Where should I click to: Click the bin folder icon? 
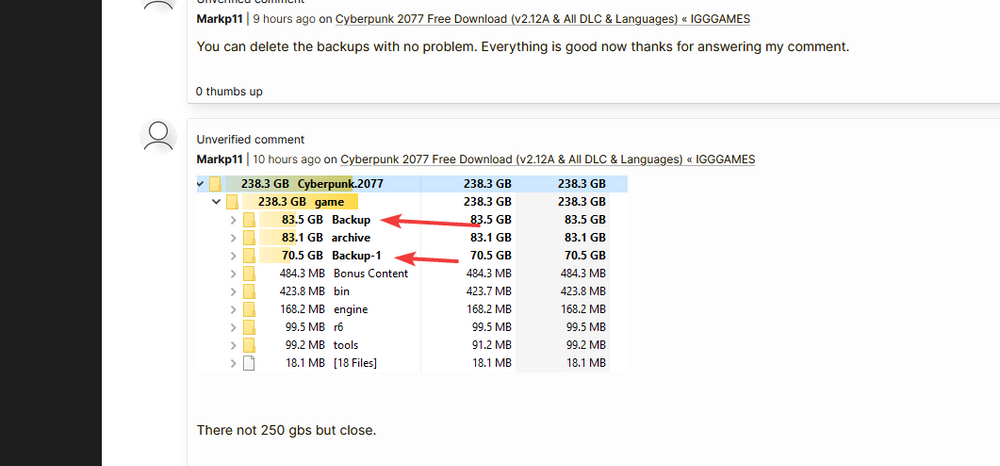point(249,291)
